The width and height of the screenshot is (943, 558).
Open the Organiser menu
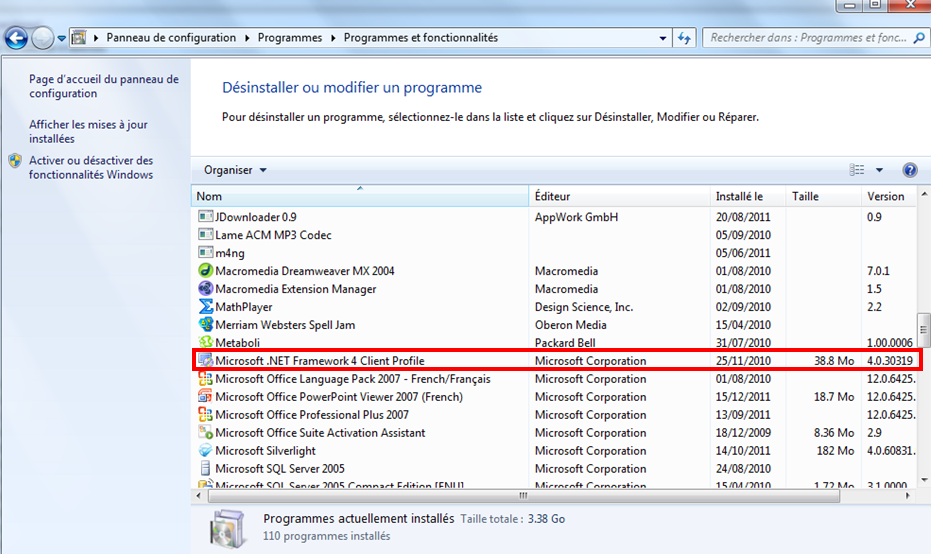(235, 170)
